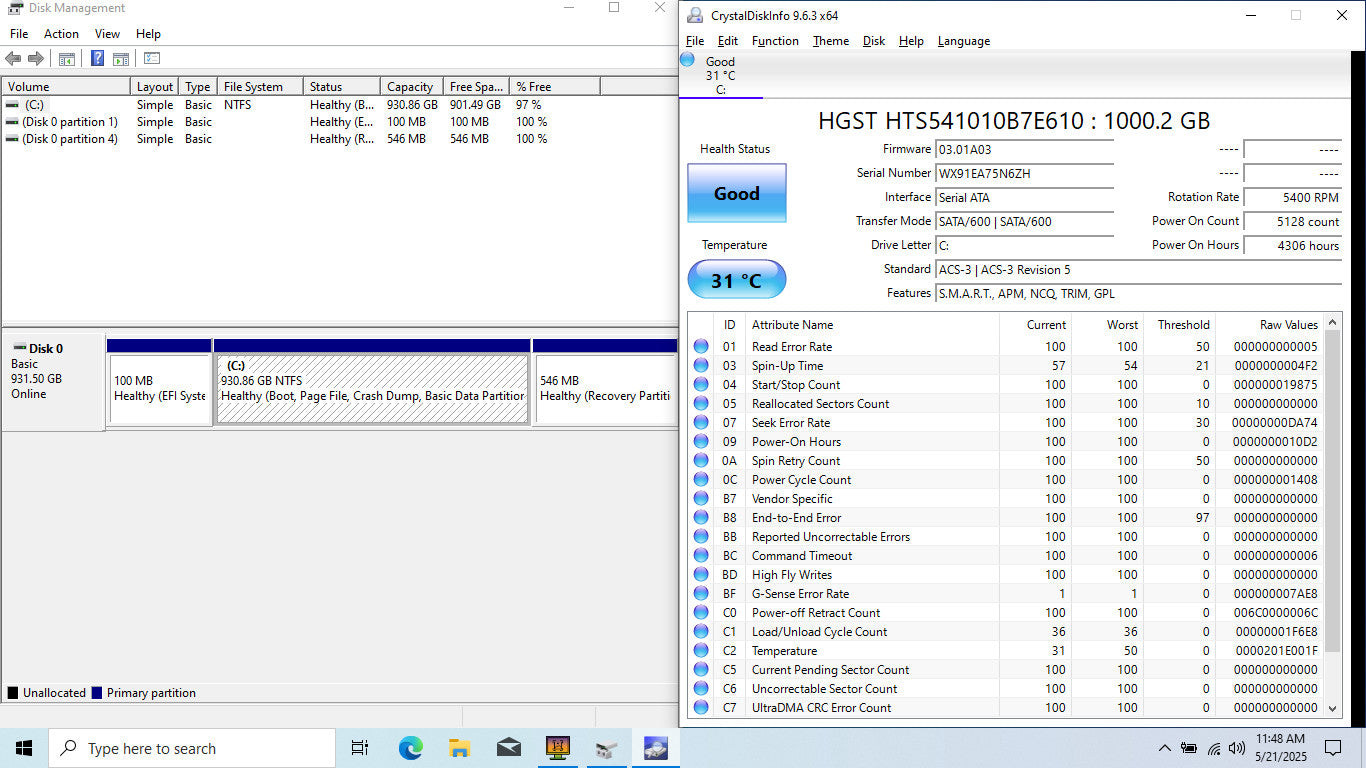Click the Back arrow in Disk Management toolbar
Screen dimensions: 1366x768
click(x=13, y=59)
